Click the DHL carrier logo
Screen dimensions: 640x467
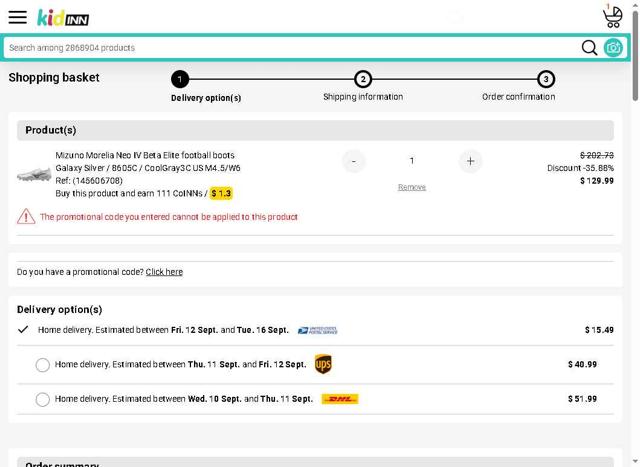340,399
